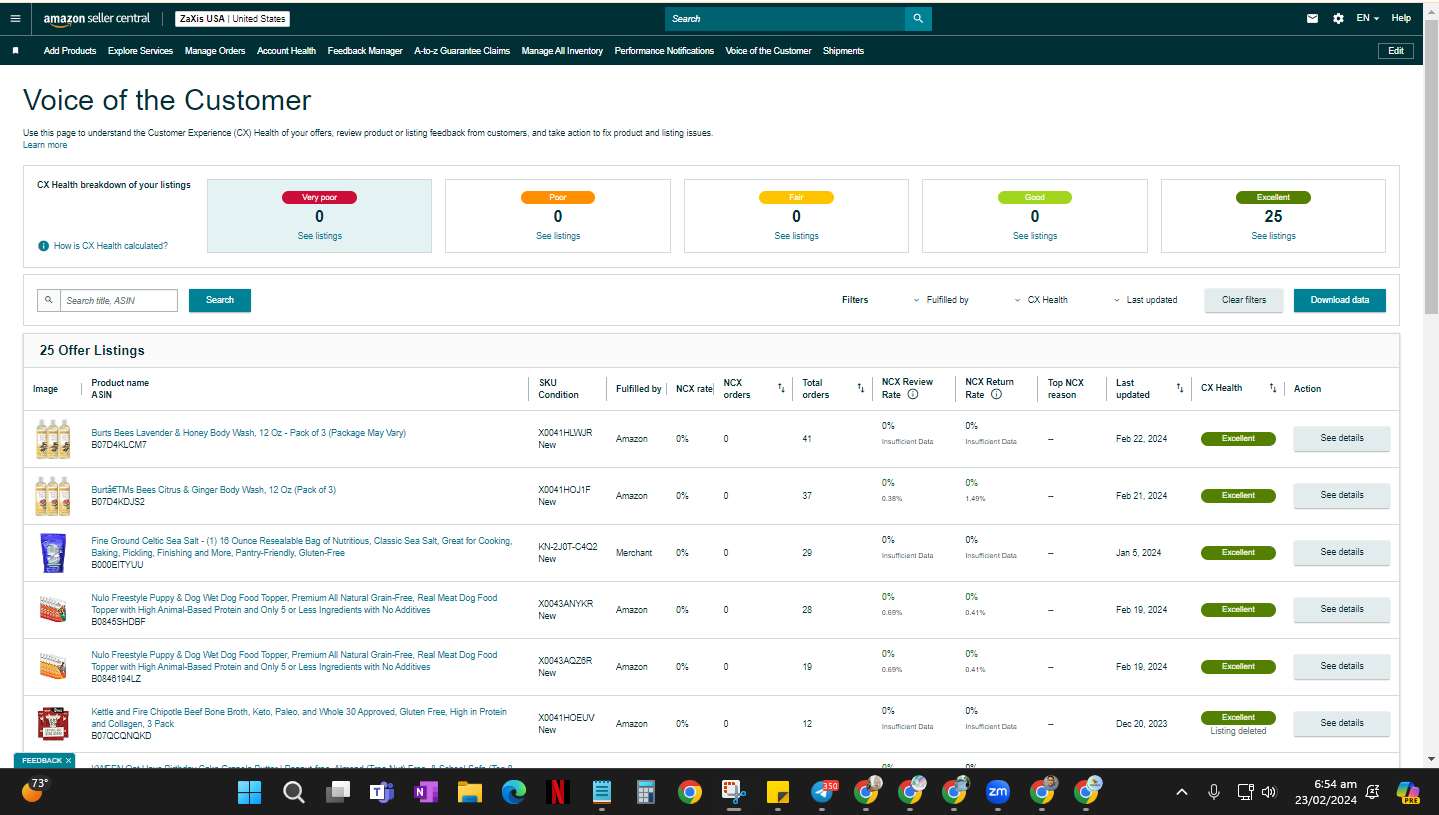1439x815 pixels.
Task: Show hidden system tray icons
Action: [1182, 792]
